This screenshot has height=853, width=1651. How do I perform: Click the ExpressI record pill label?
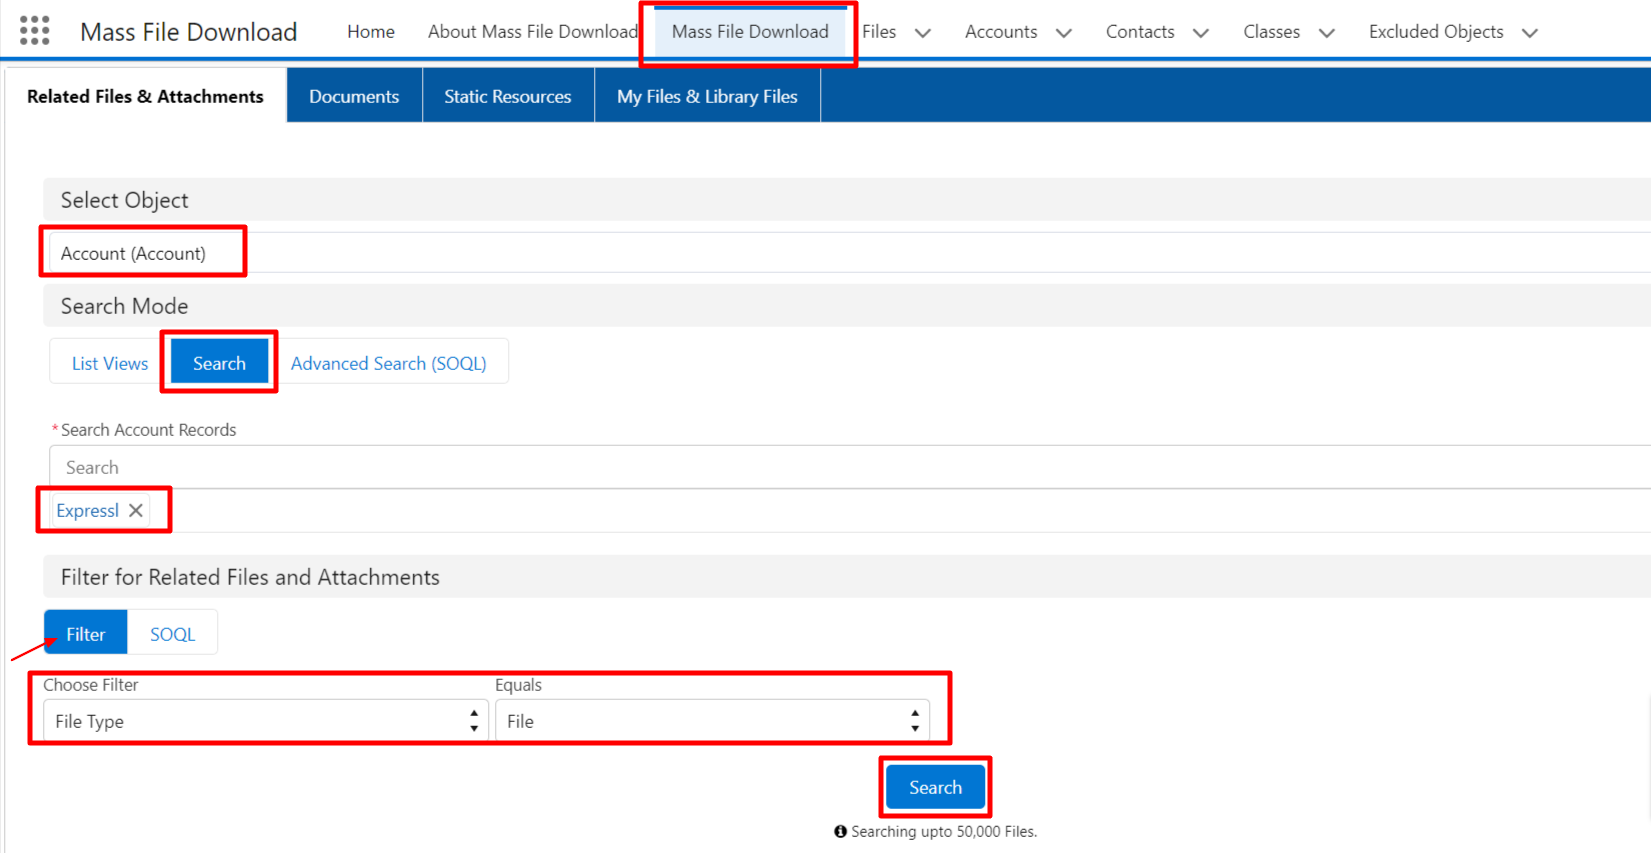point(87,510)
